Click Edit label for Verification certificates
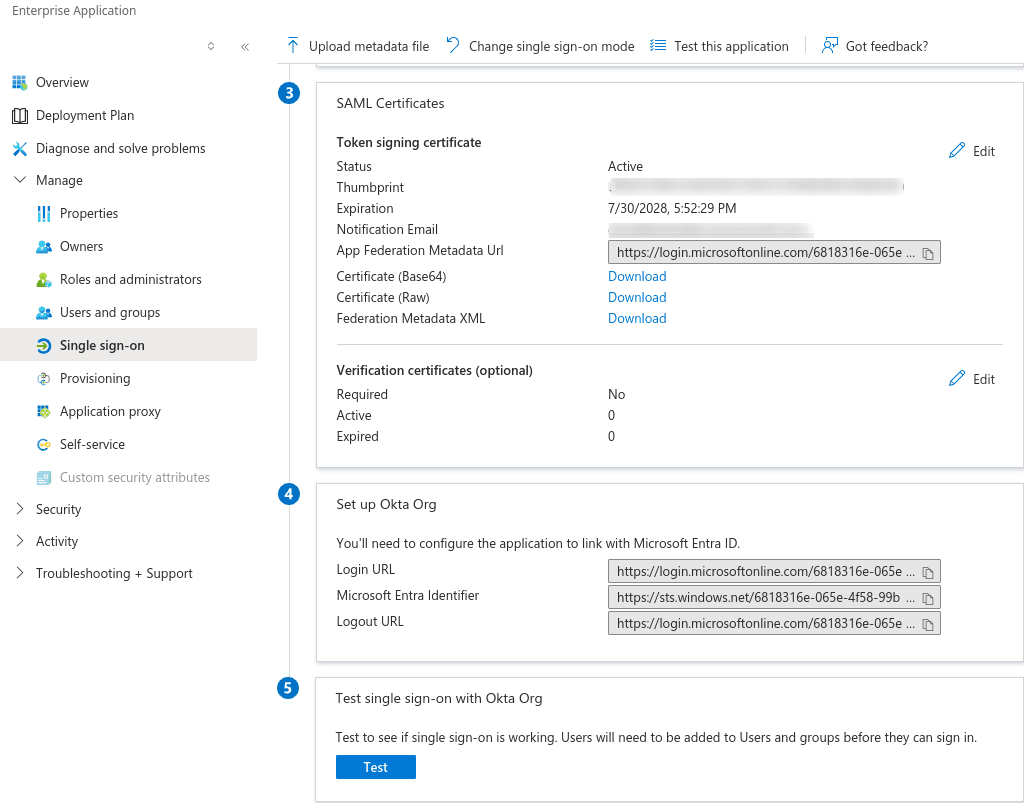The height and width of the screenshot is (803, 1024). pos(984,379)
